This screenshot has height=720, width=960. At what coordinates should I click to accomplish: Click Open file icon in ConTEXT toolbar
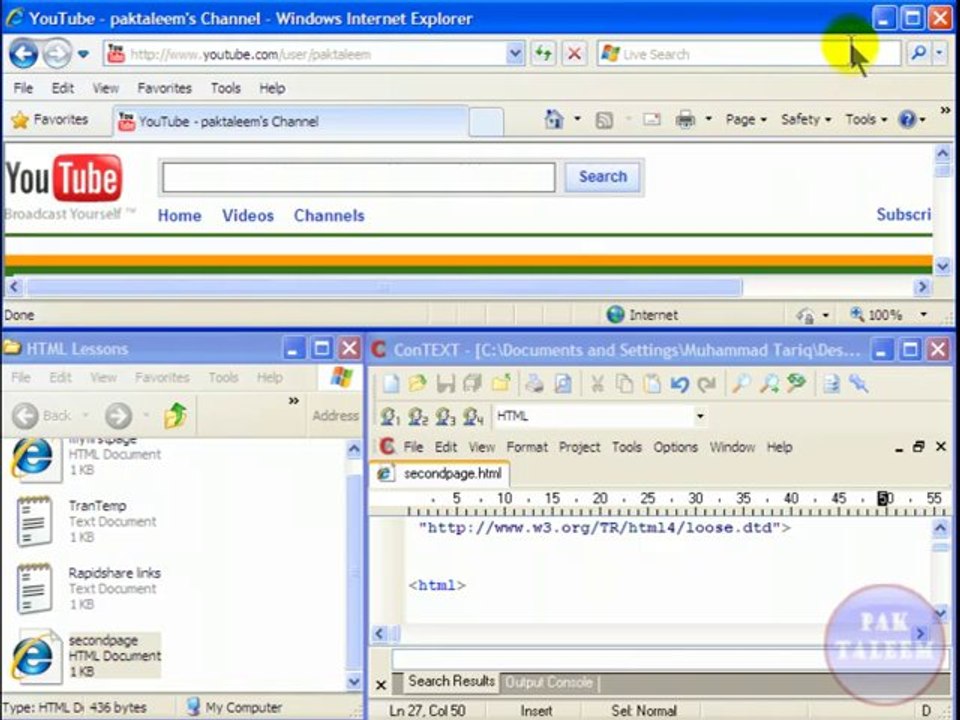(x=418, y=383)
